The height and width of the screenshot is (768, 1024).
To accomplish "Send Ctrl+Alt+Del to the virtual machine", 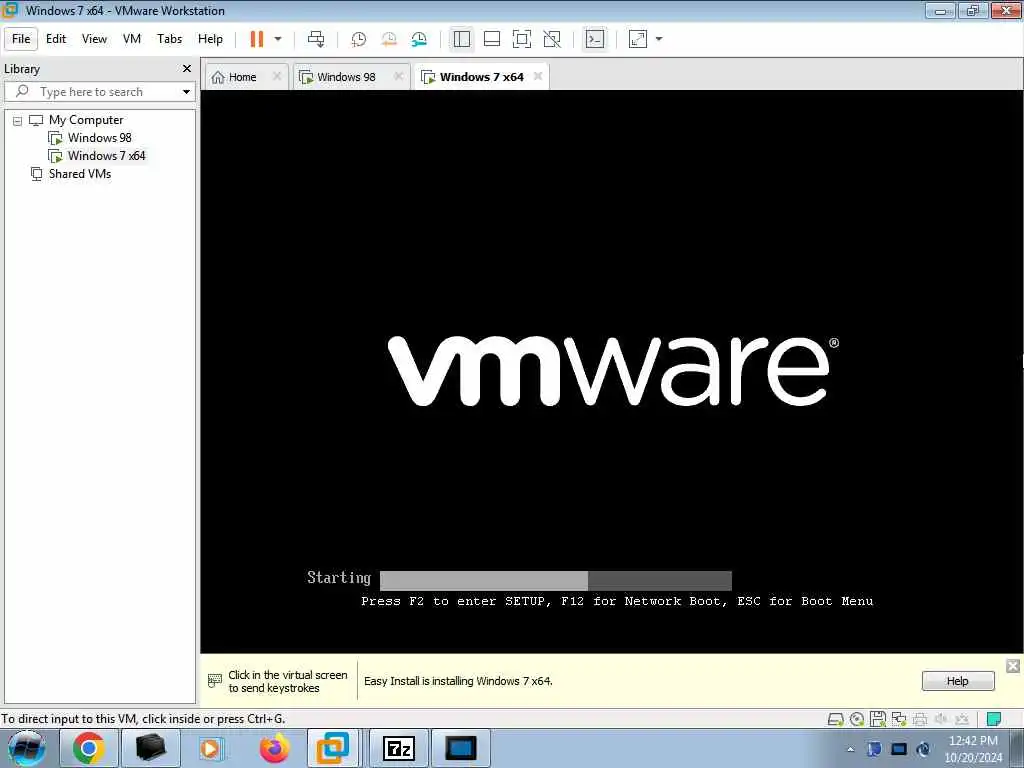I will tap(316, 39).
